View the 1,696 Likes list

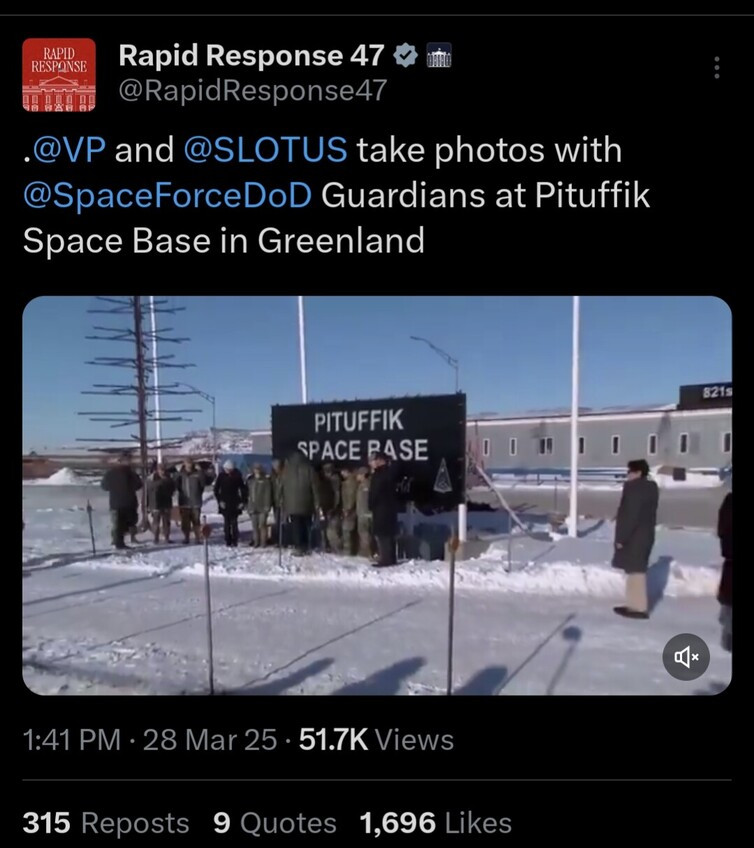point(435,823)
